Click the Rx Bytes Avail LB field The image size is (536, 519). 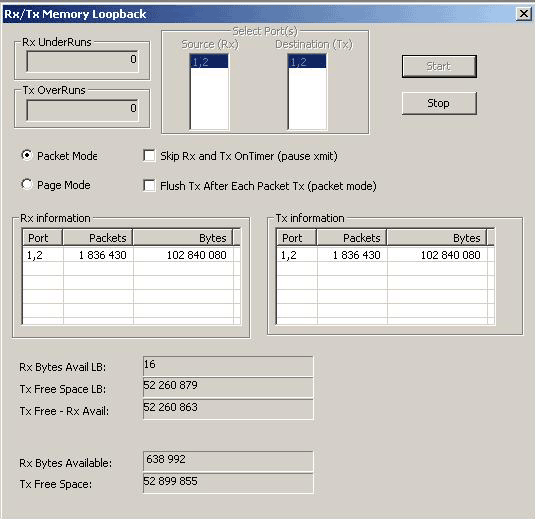[x=228, y=366]
